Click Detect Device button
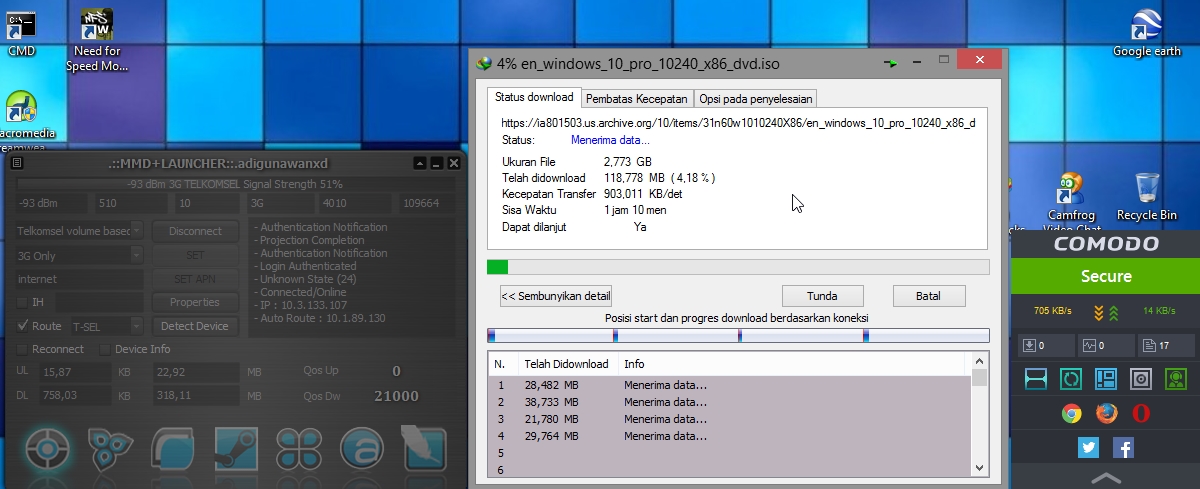Image resolution: width=1200 pixels, height=489 pixels. [x=195, y=326]
